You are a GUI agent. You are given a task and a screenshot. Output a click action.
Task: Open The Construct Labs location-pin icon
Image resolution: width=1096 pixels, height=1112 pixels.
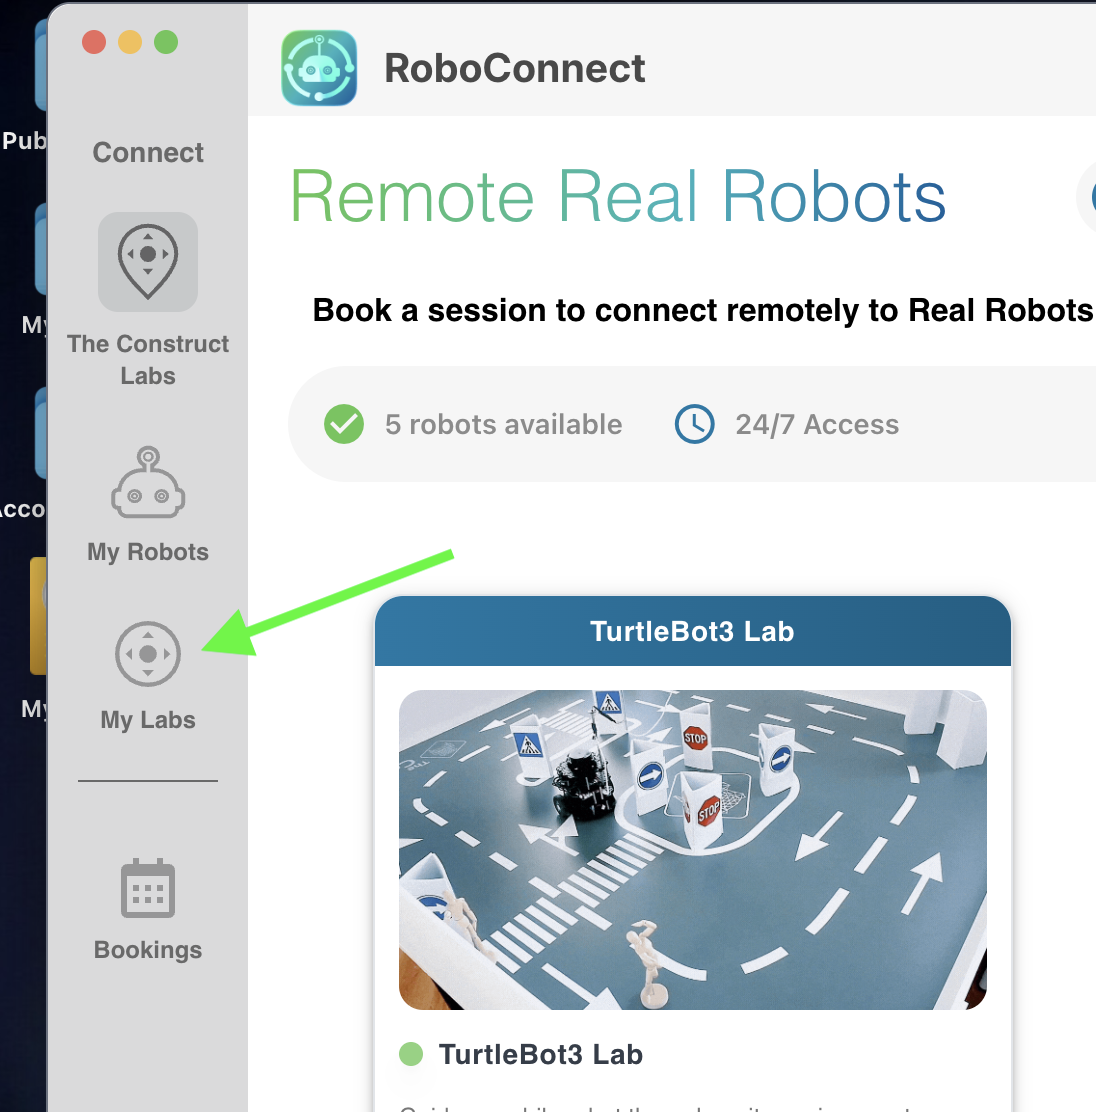tap(148, 261)
